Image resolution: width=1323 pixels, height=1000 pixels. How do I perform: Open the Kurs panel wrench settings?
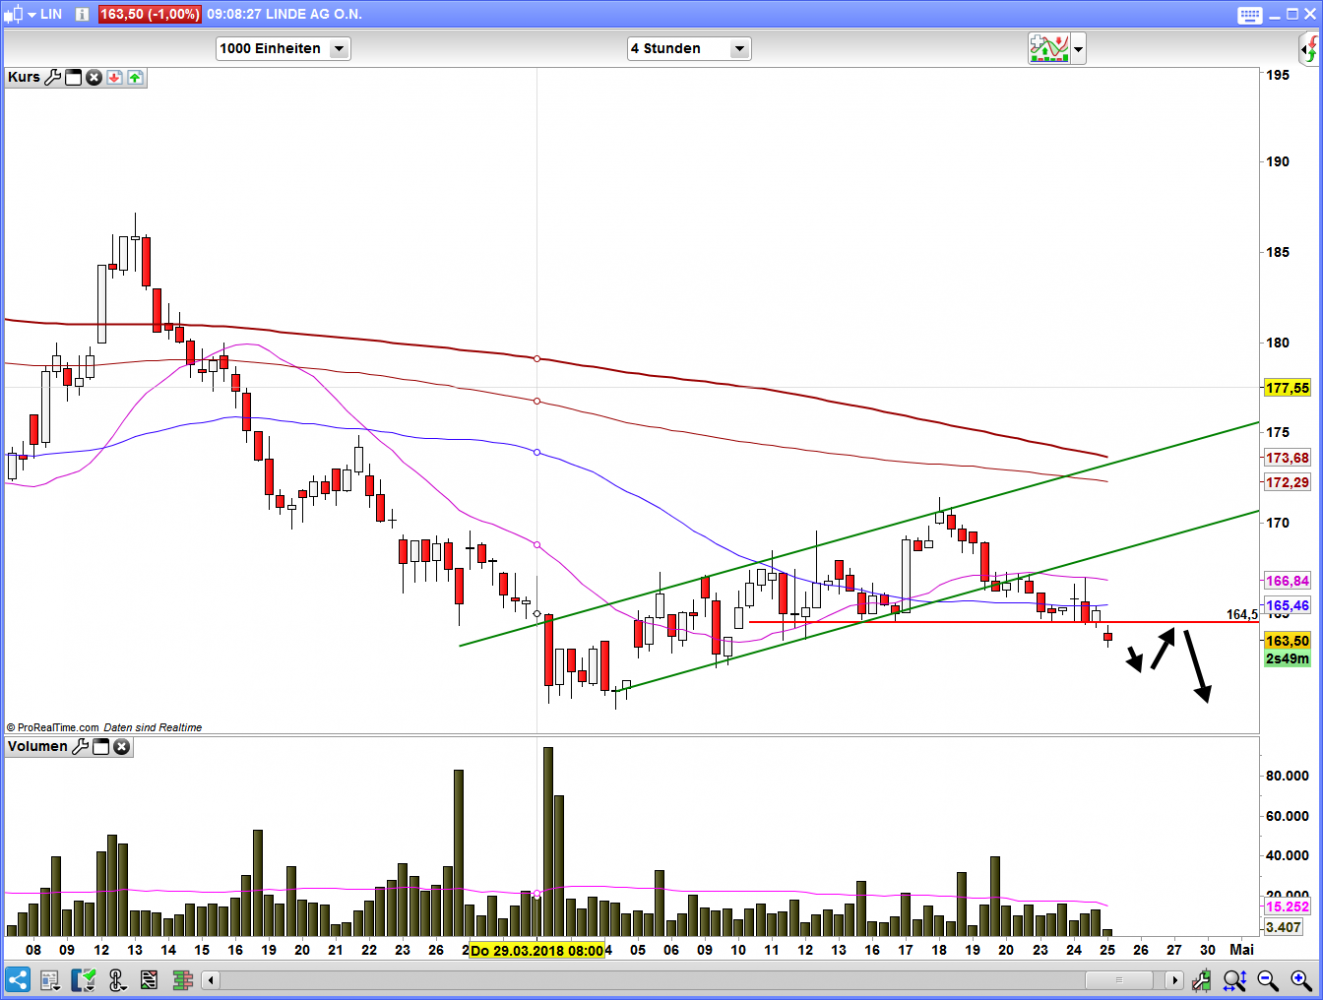(x=53, y=77)
